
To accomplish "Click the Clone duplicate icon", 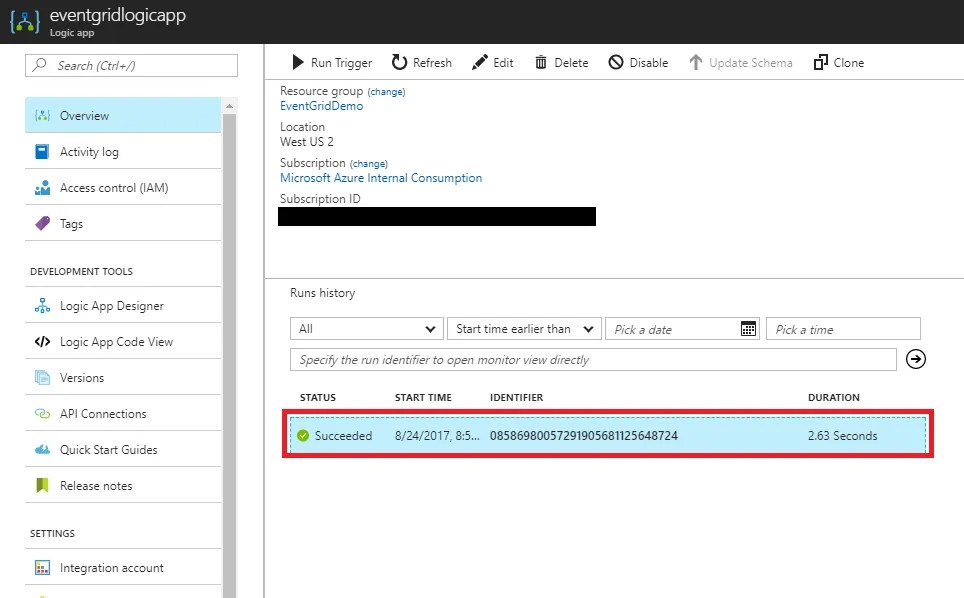I will click(820, 62).
